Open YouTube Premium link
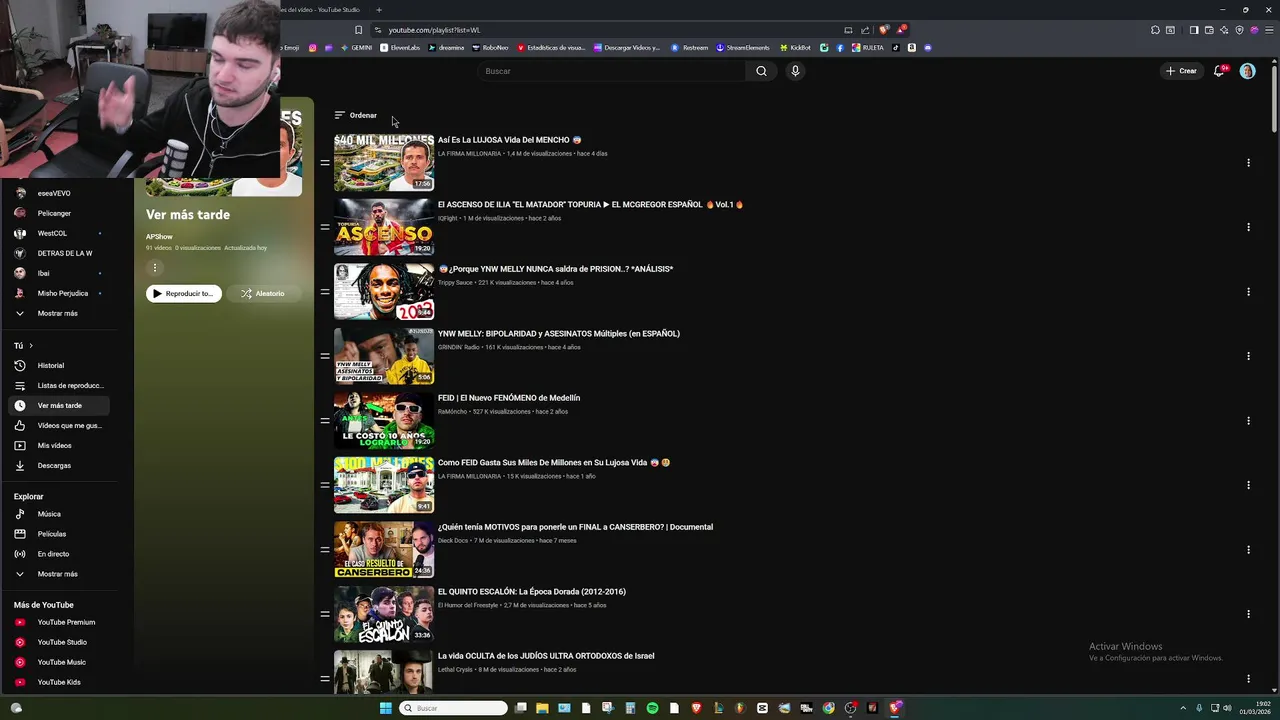The height and width of the screenshot is (720, 1280). pyautogui.click(x=60, y=622)
